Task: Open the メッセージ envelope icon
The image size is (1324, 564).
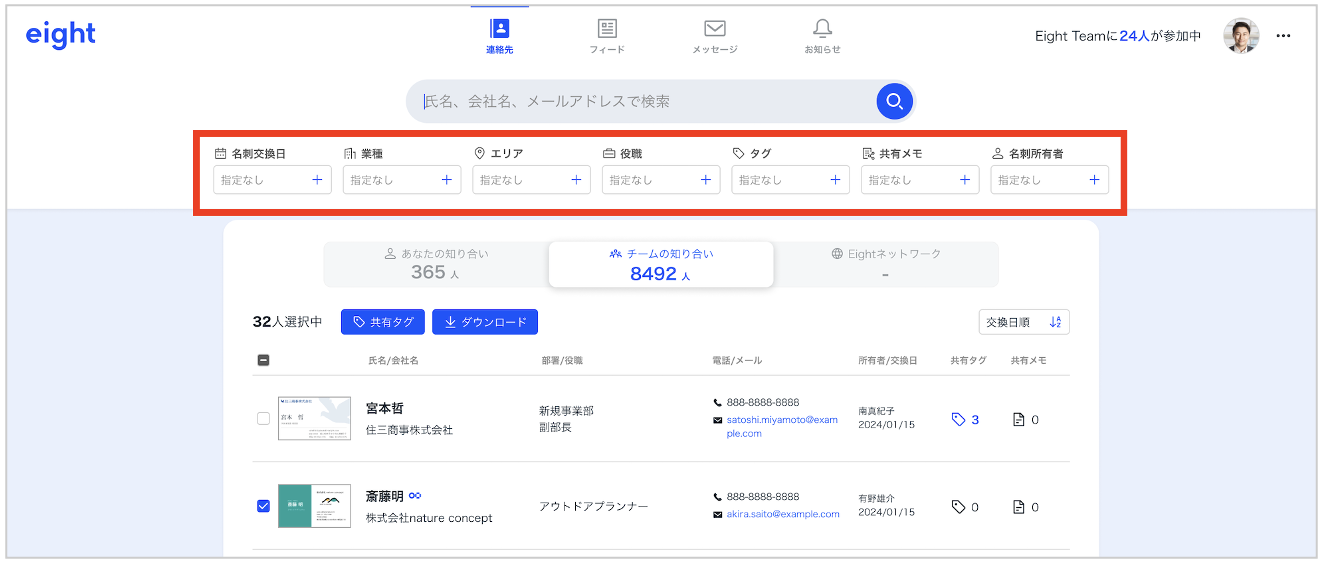Action: click(714, 29)
